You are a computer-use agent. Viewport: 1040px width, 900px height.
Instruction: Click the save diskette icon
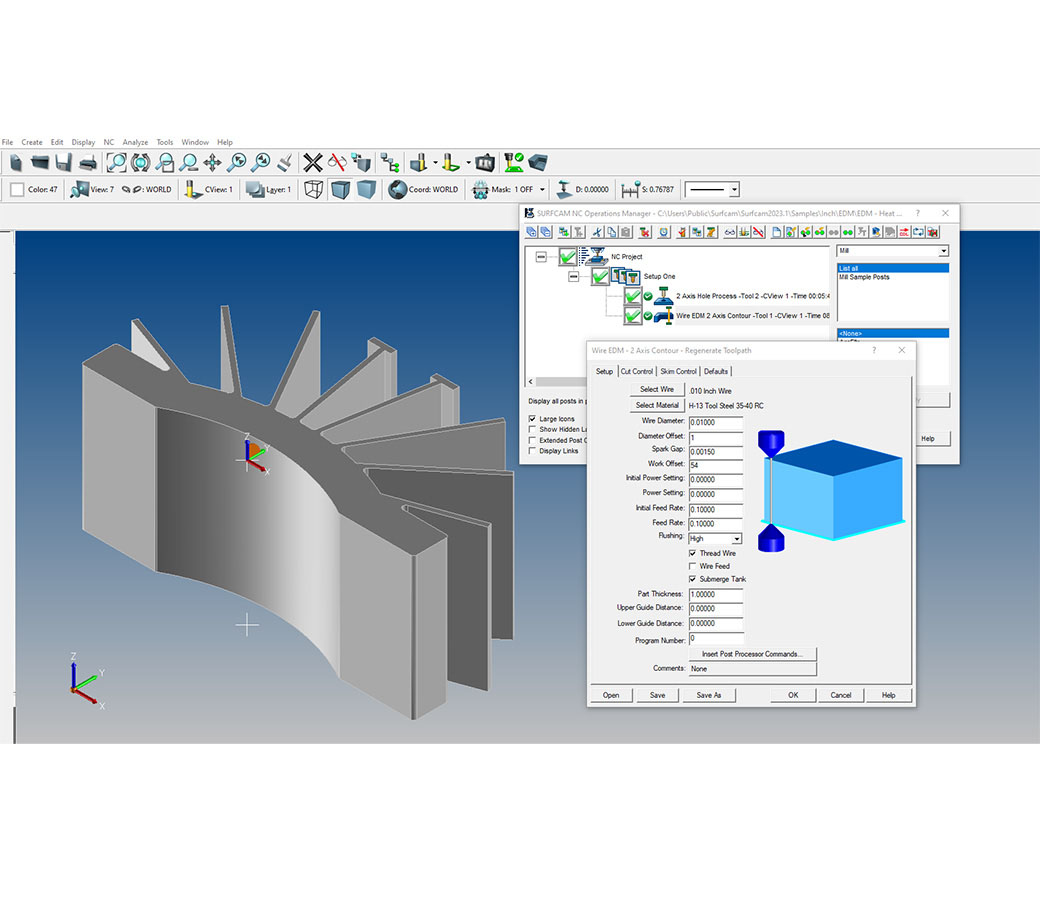click(x=64, y=162)
